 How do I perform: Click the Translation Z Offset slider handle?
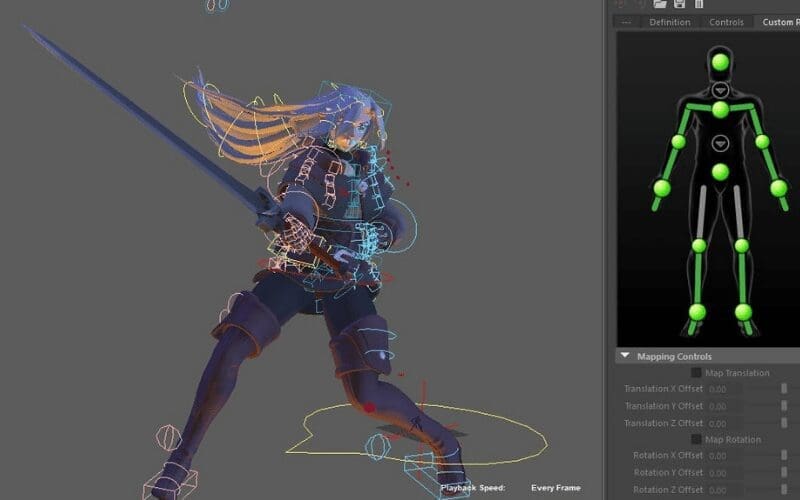(x=784, y=423)
